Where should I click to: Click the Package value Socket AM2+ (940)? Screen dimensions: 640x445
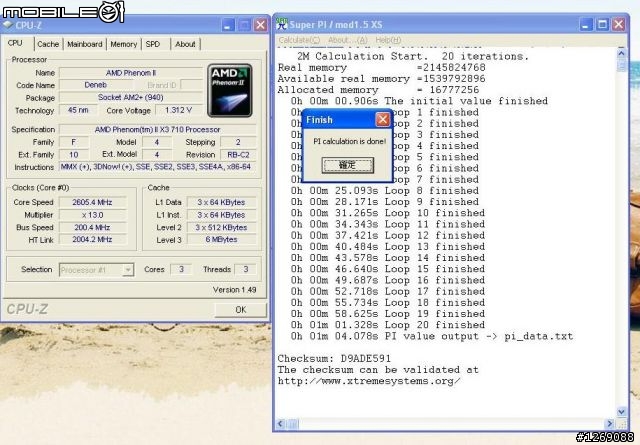(131, 98)
